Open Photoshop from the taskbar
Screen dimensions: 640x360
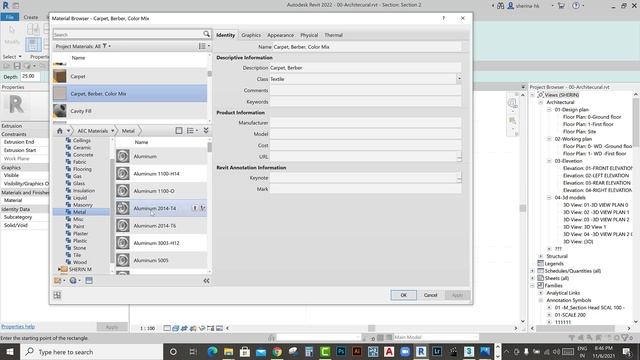[341, 352]
